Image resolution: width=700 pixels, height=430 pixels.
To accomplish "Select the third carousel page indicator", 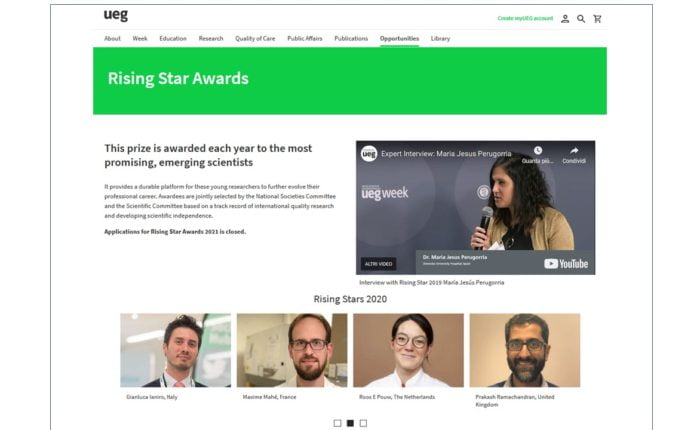I will pos(363,423).
